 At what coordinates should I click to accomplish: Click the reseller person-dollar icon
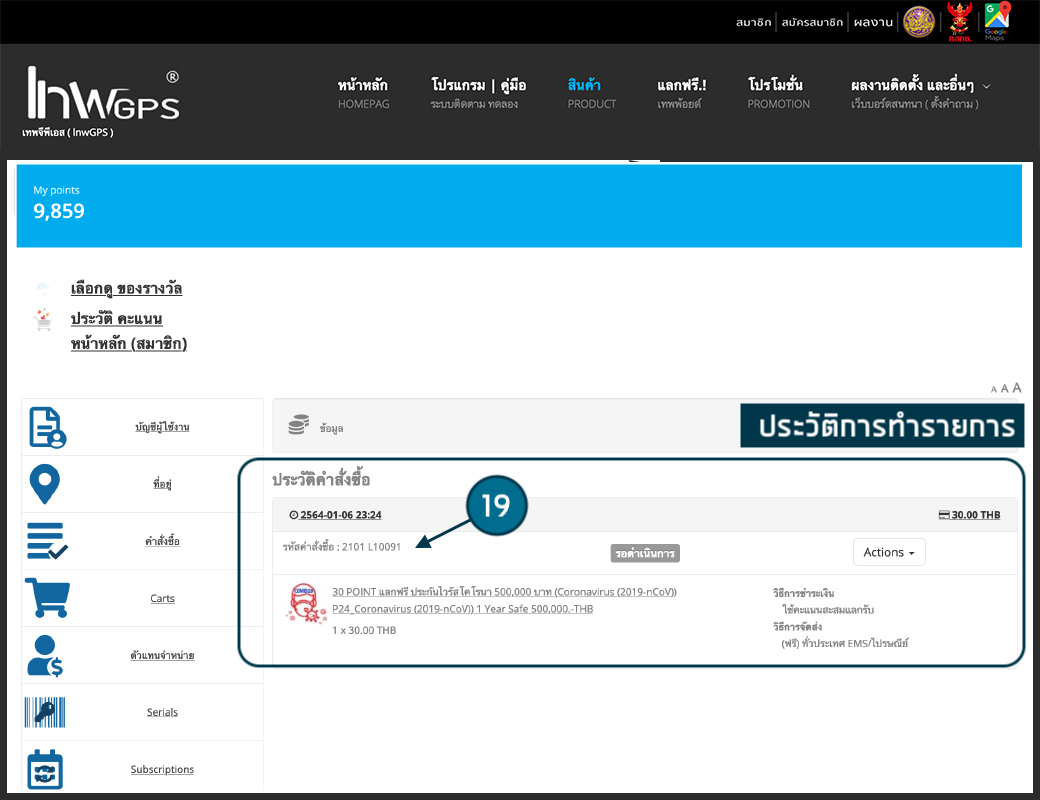click(47, 655)
